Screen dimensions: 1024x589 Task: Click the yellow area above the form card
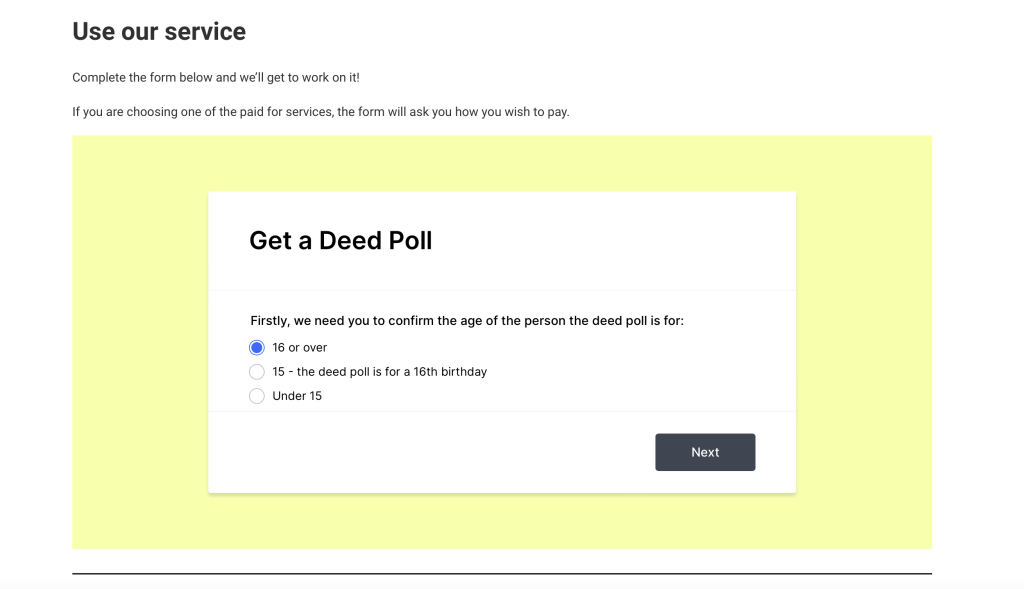502,163
